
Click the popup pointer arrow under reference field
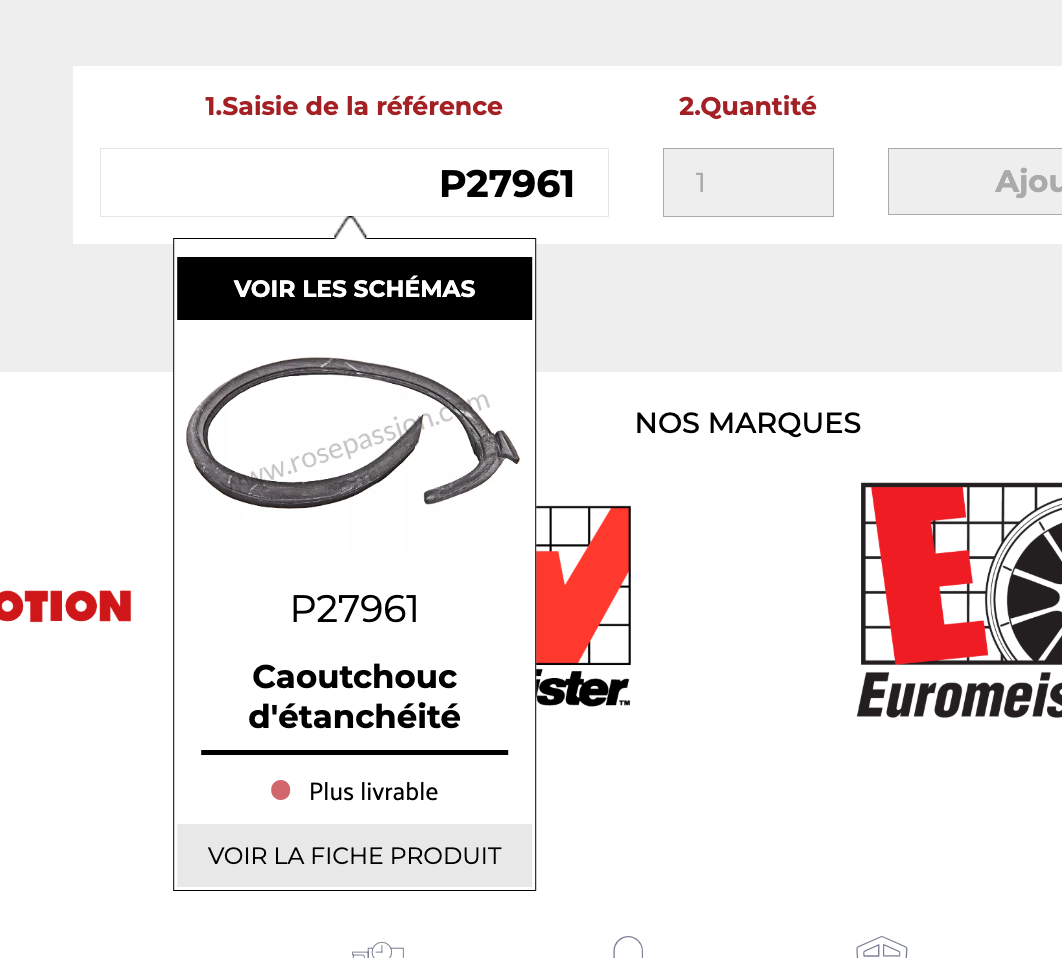350,228
